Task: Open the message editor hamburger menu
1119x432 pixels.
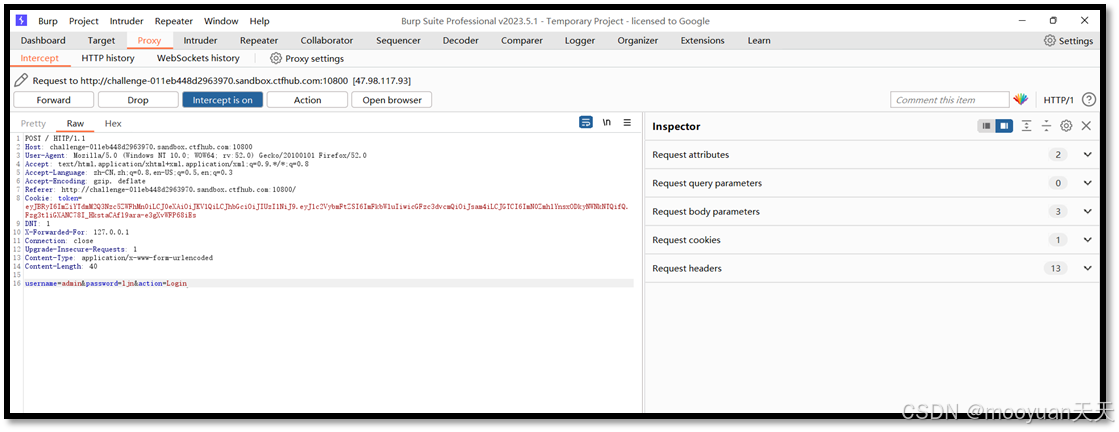Action: click(627, 123)
